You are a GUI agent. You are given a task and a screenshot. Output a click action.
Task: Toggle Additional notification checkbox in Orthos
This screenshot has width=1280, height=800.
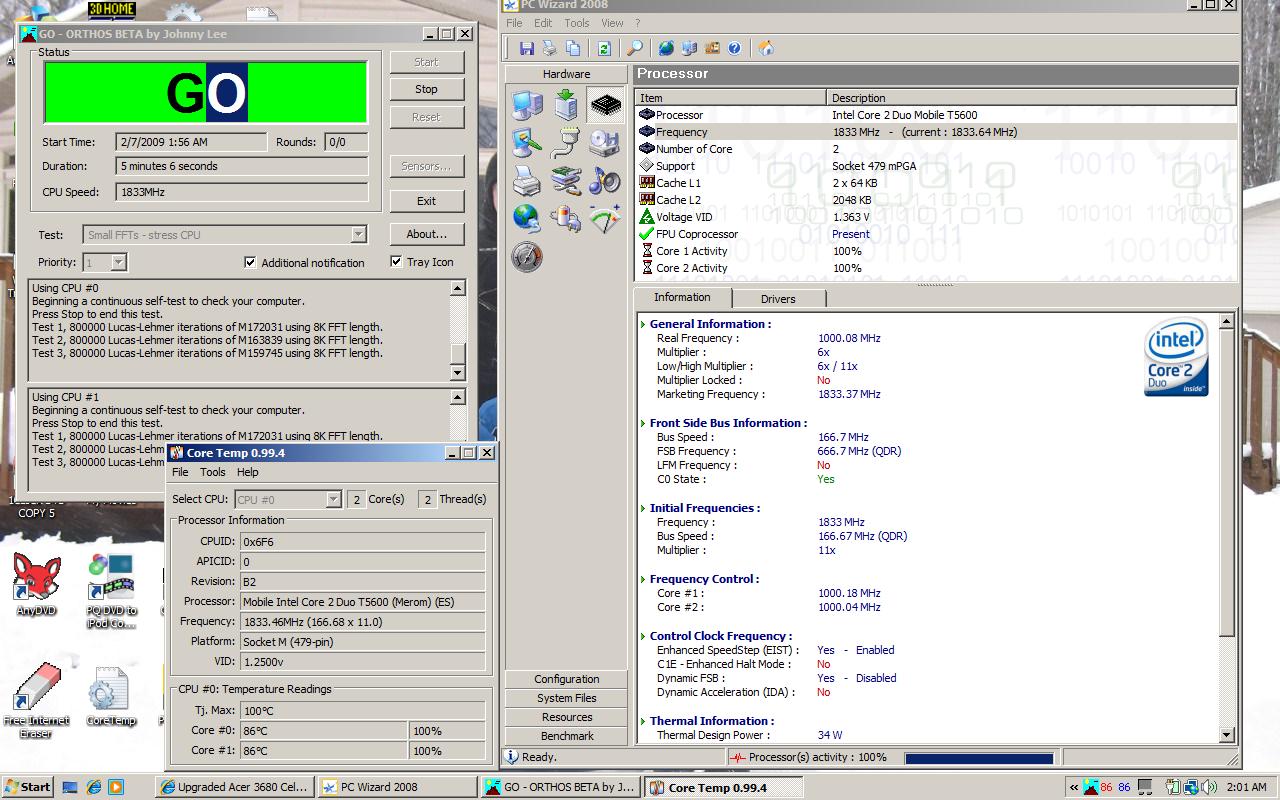[x=250, y=262]
